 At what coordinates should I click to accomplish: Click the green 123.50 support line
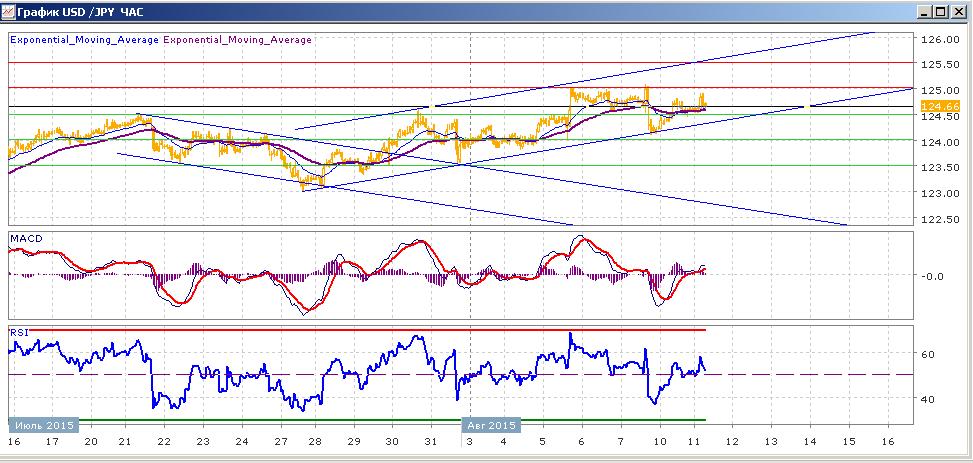coord(460,165)
